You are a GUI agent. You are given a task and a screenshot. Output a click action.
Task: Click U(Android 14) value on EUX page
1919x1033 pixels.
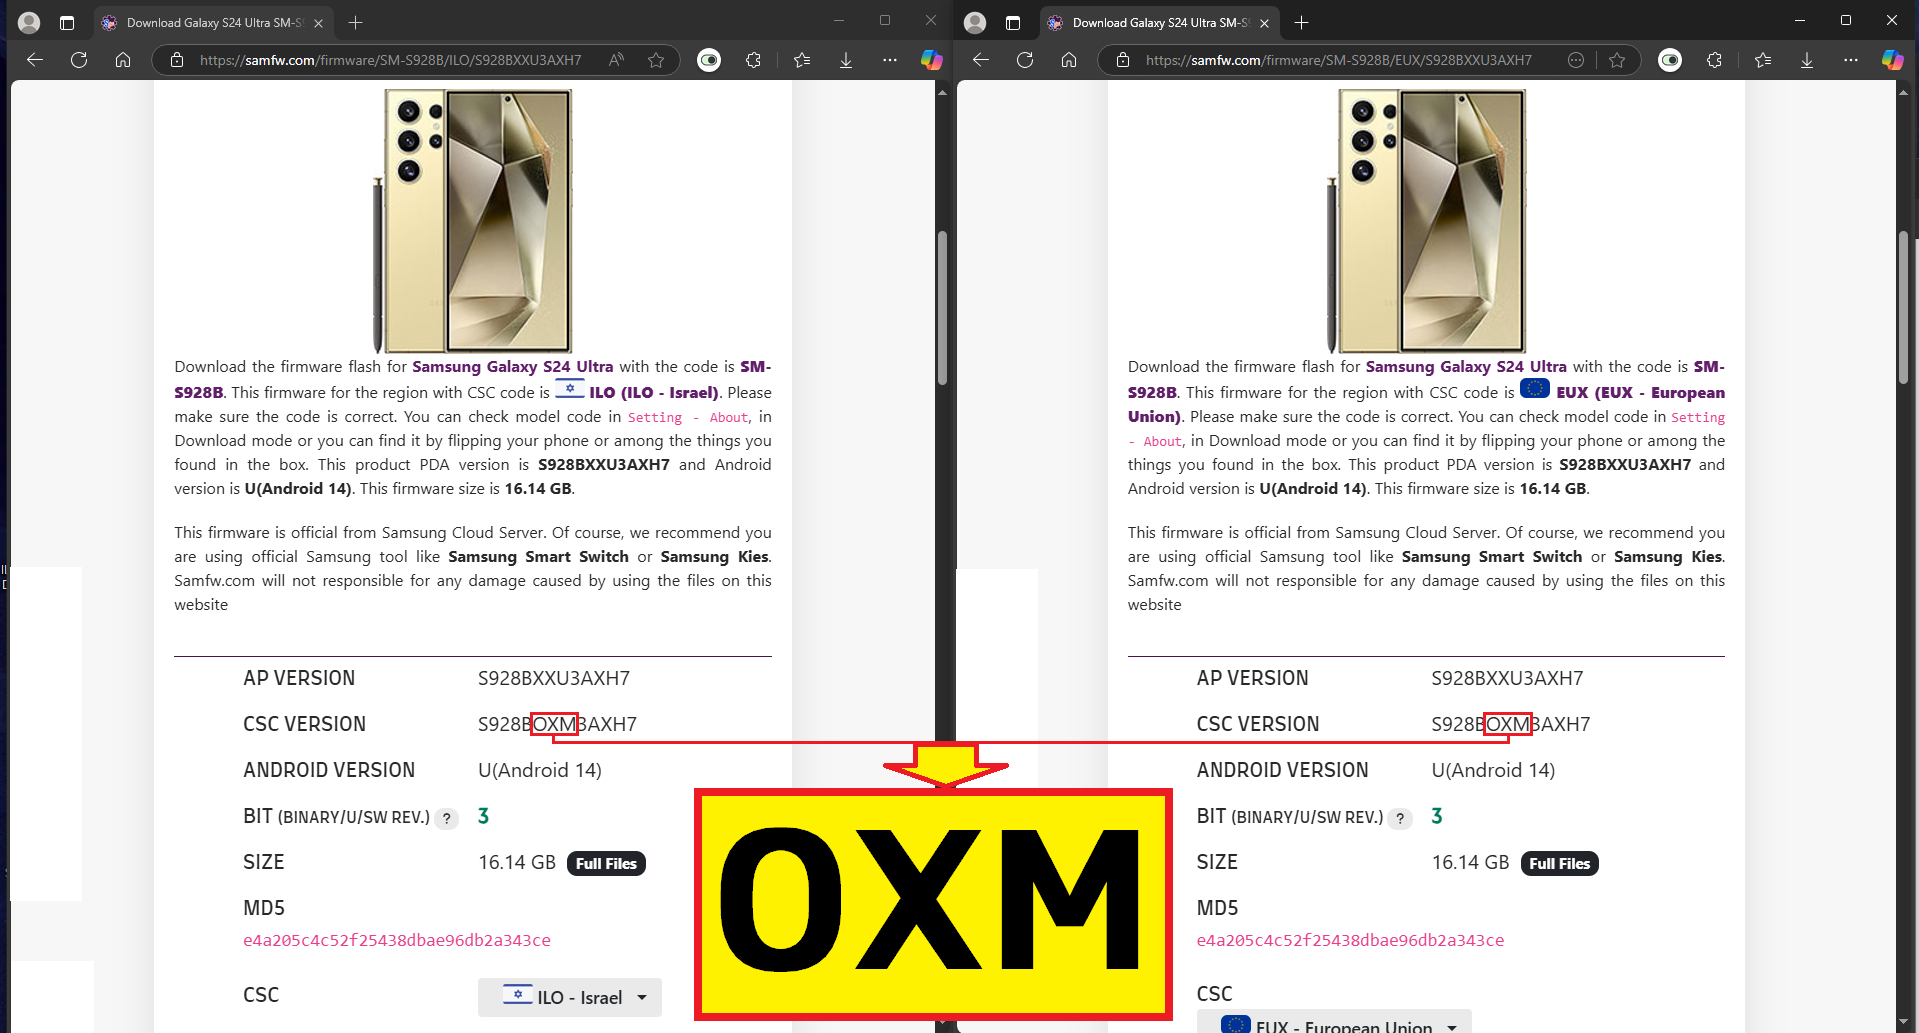pyautogui.click(x=1493, y=771)
